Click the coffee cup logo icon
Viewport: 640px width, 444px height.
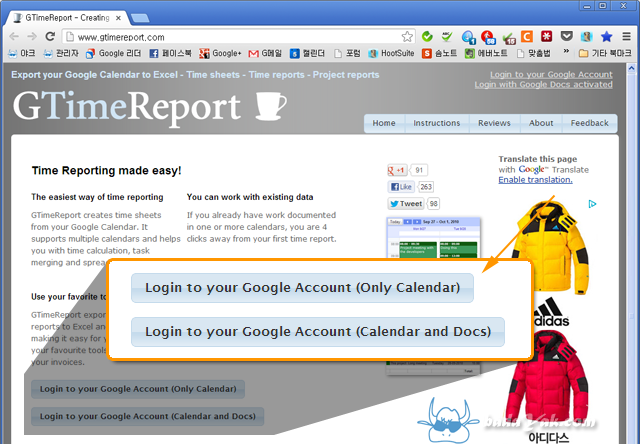tap(271, 106)
